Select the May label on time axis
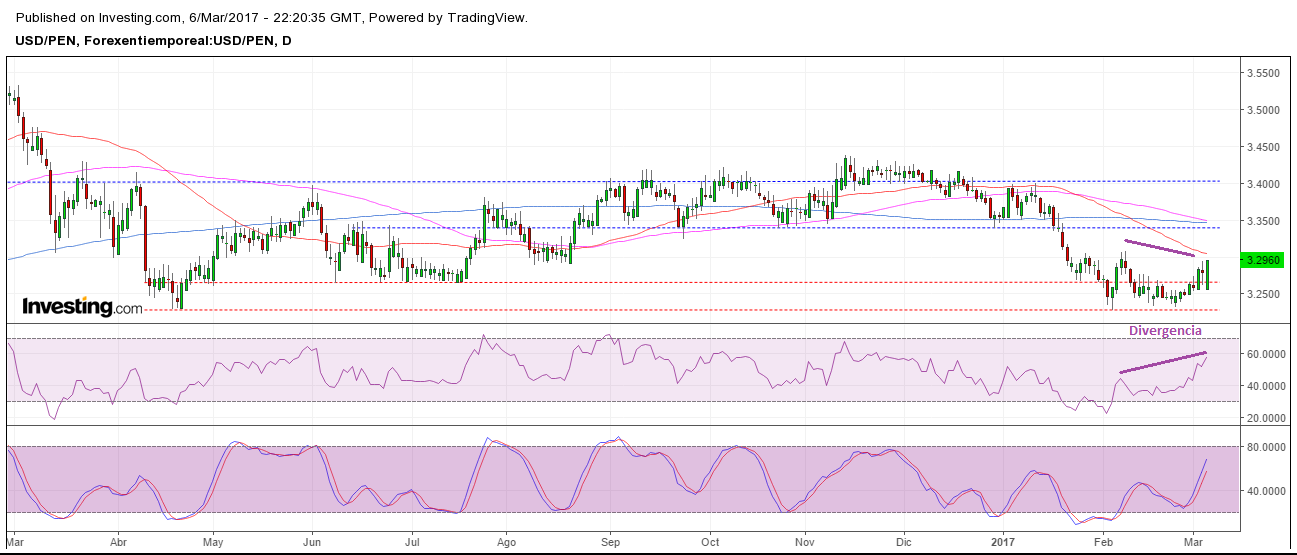 coord(214,542)
